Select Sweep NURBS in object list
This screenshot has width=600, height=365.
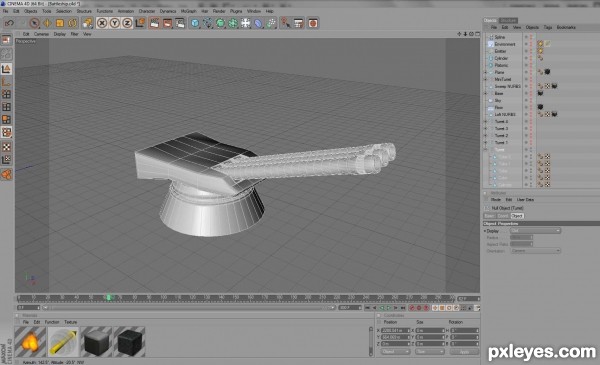click(x=507, y=86)
